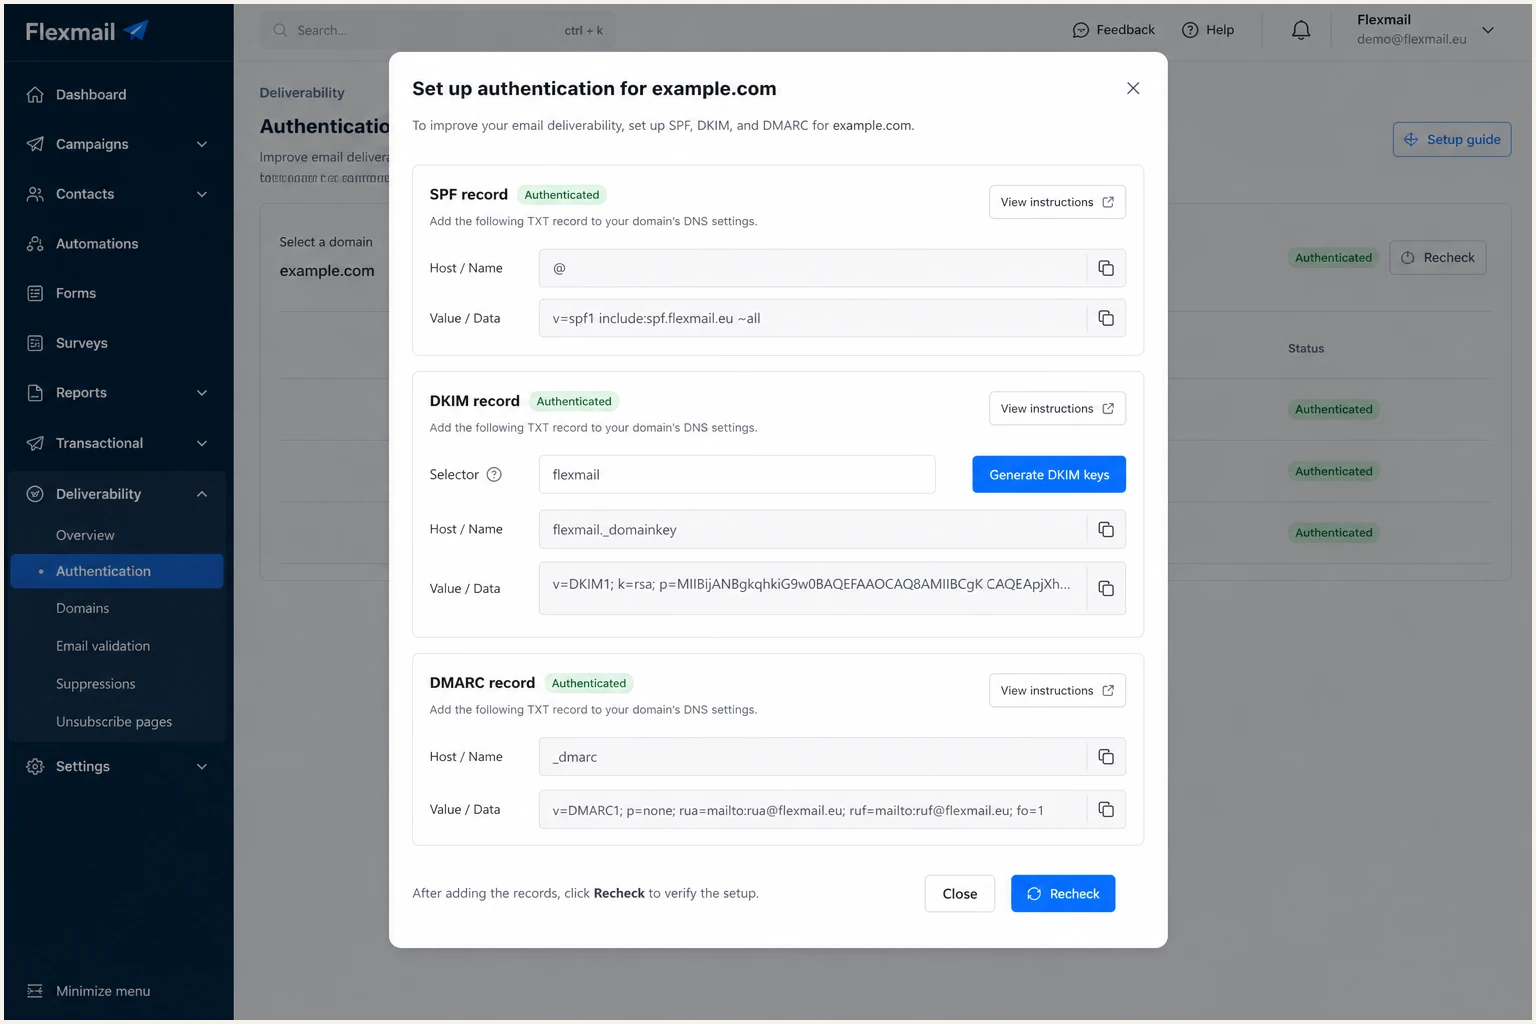Copy the SPF Value / Data record

[x=1106, y=318]
